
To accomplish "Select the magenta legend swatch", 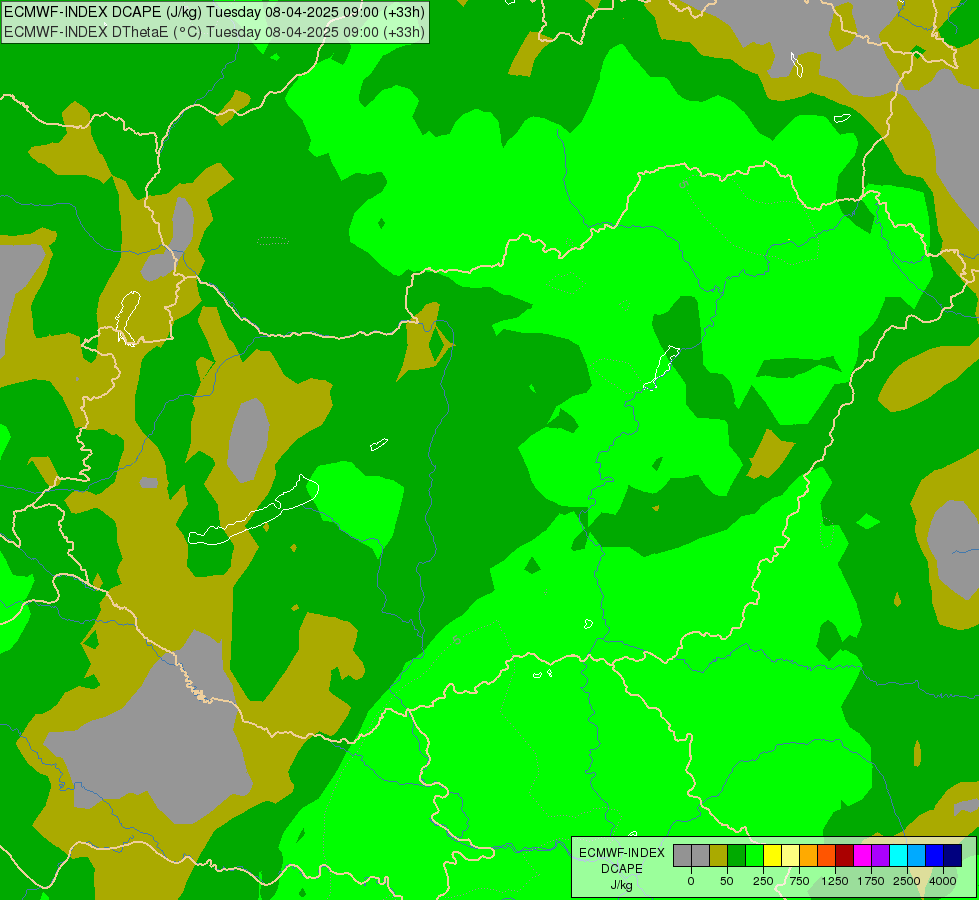I will [863, 856].
